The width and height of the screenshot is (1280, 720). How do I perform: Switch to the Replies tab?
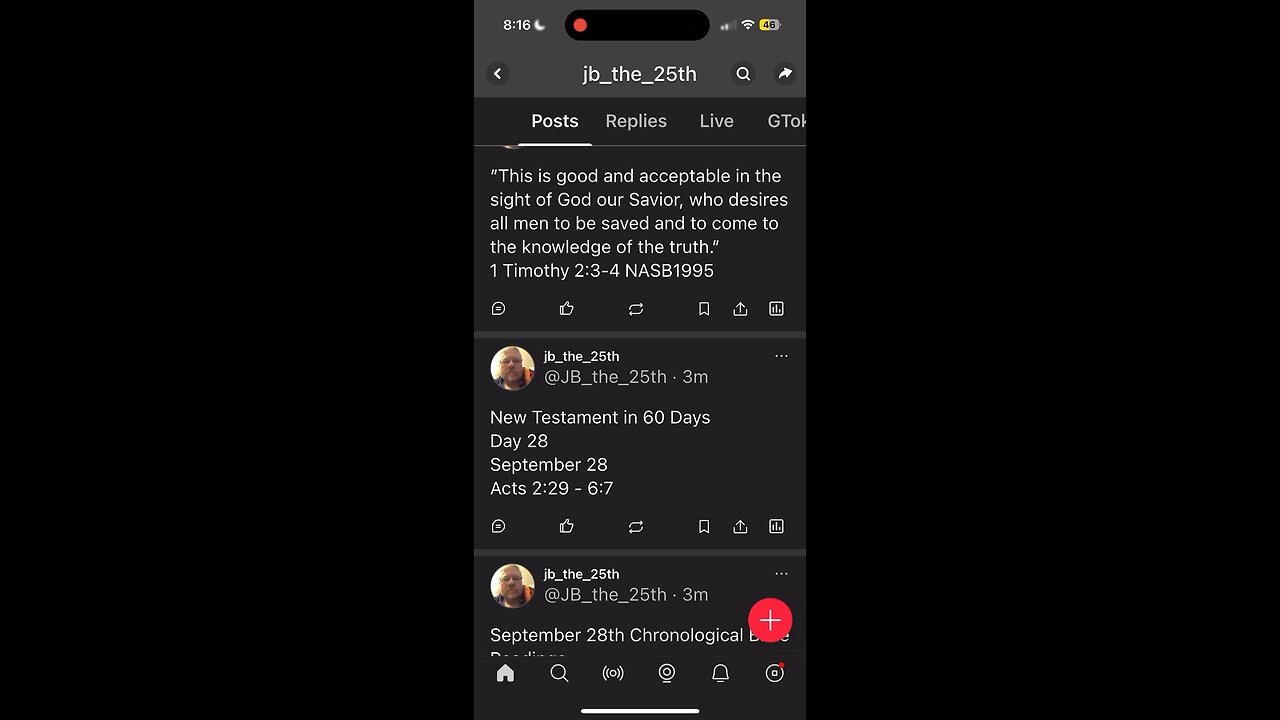pos(636,121)
